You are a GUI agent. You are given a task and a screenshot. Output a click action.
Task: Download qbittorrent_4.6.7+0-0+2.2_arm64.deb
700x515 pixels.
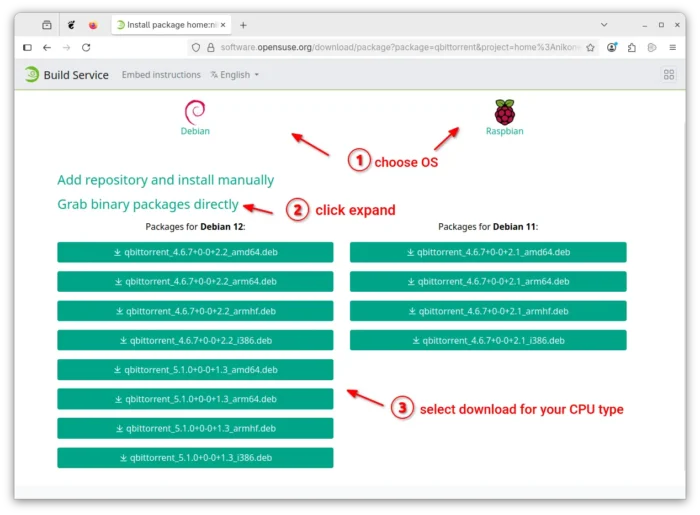[195, 282]
